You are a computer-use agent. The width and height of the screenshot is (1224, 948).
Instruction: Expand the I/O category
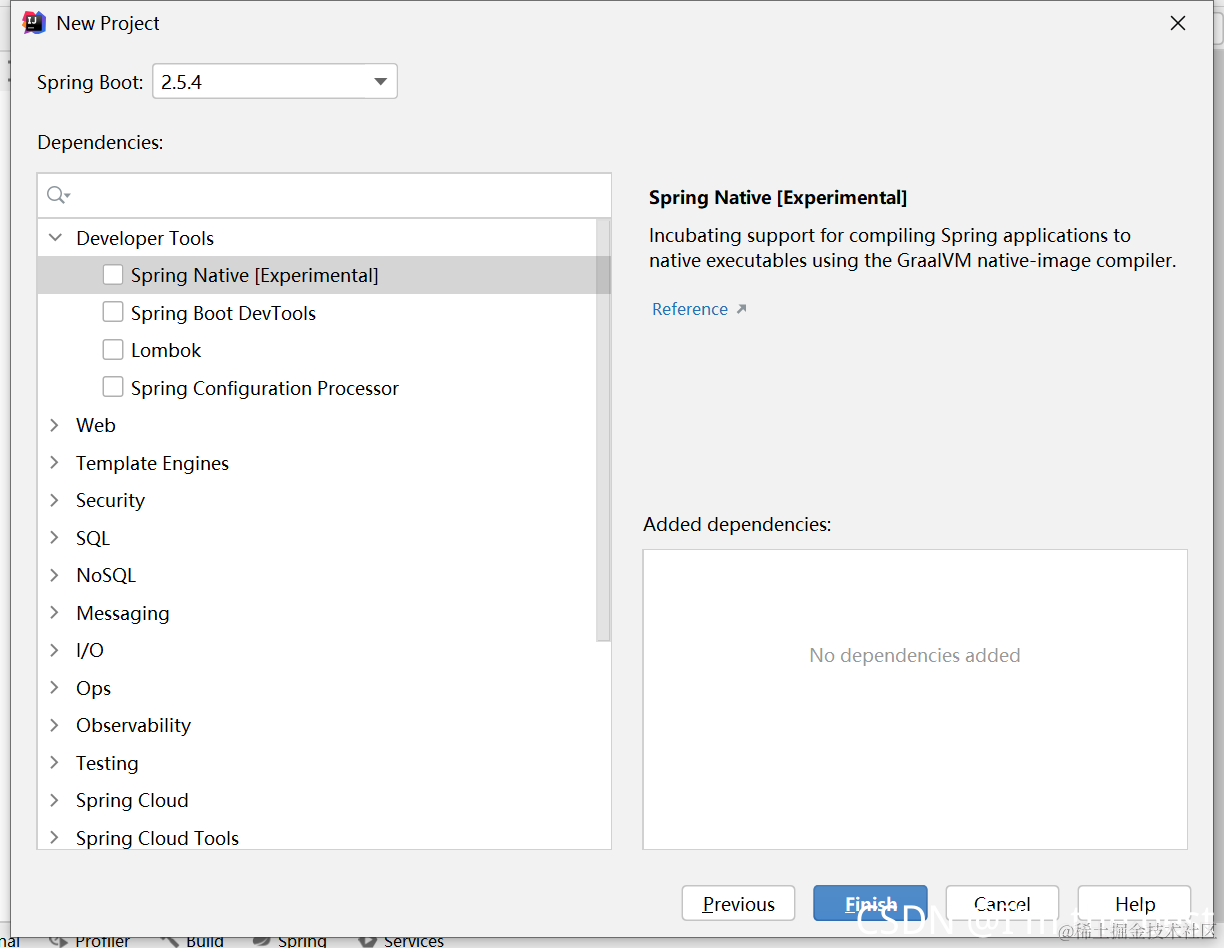tap(55, 650)
